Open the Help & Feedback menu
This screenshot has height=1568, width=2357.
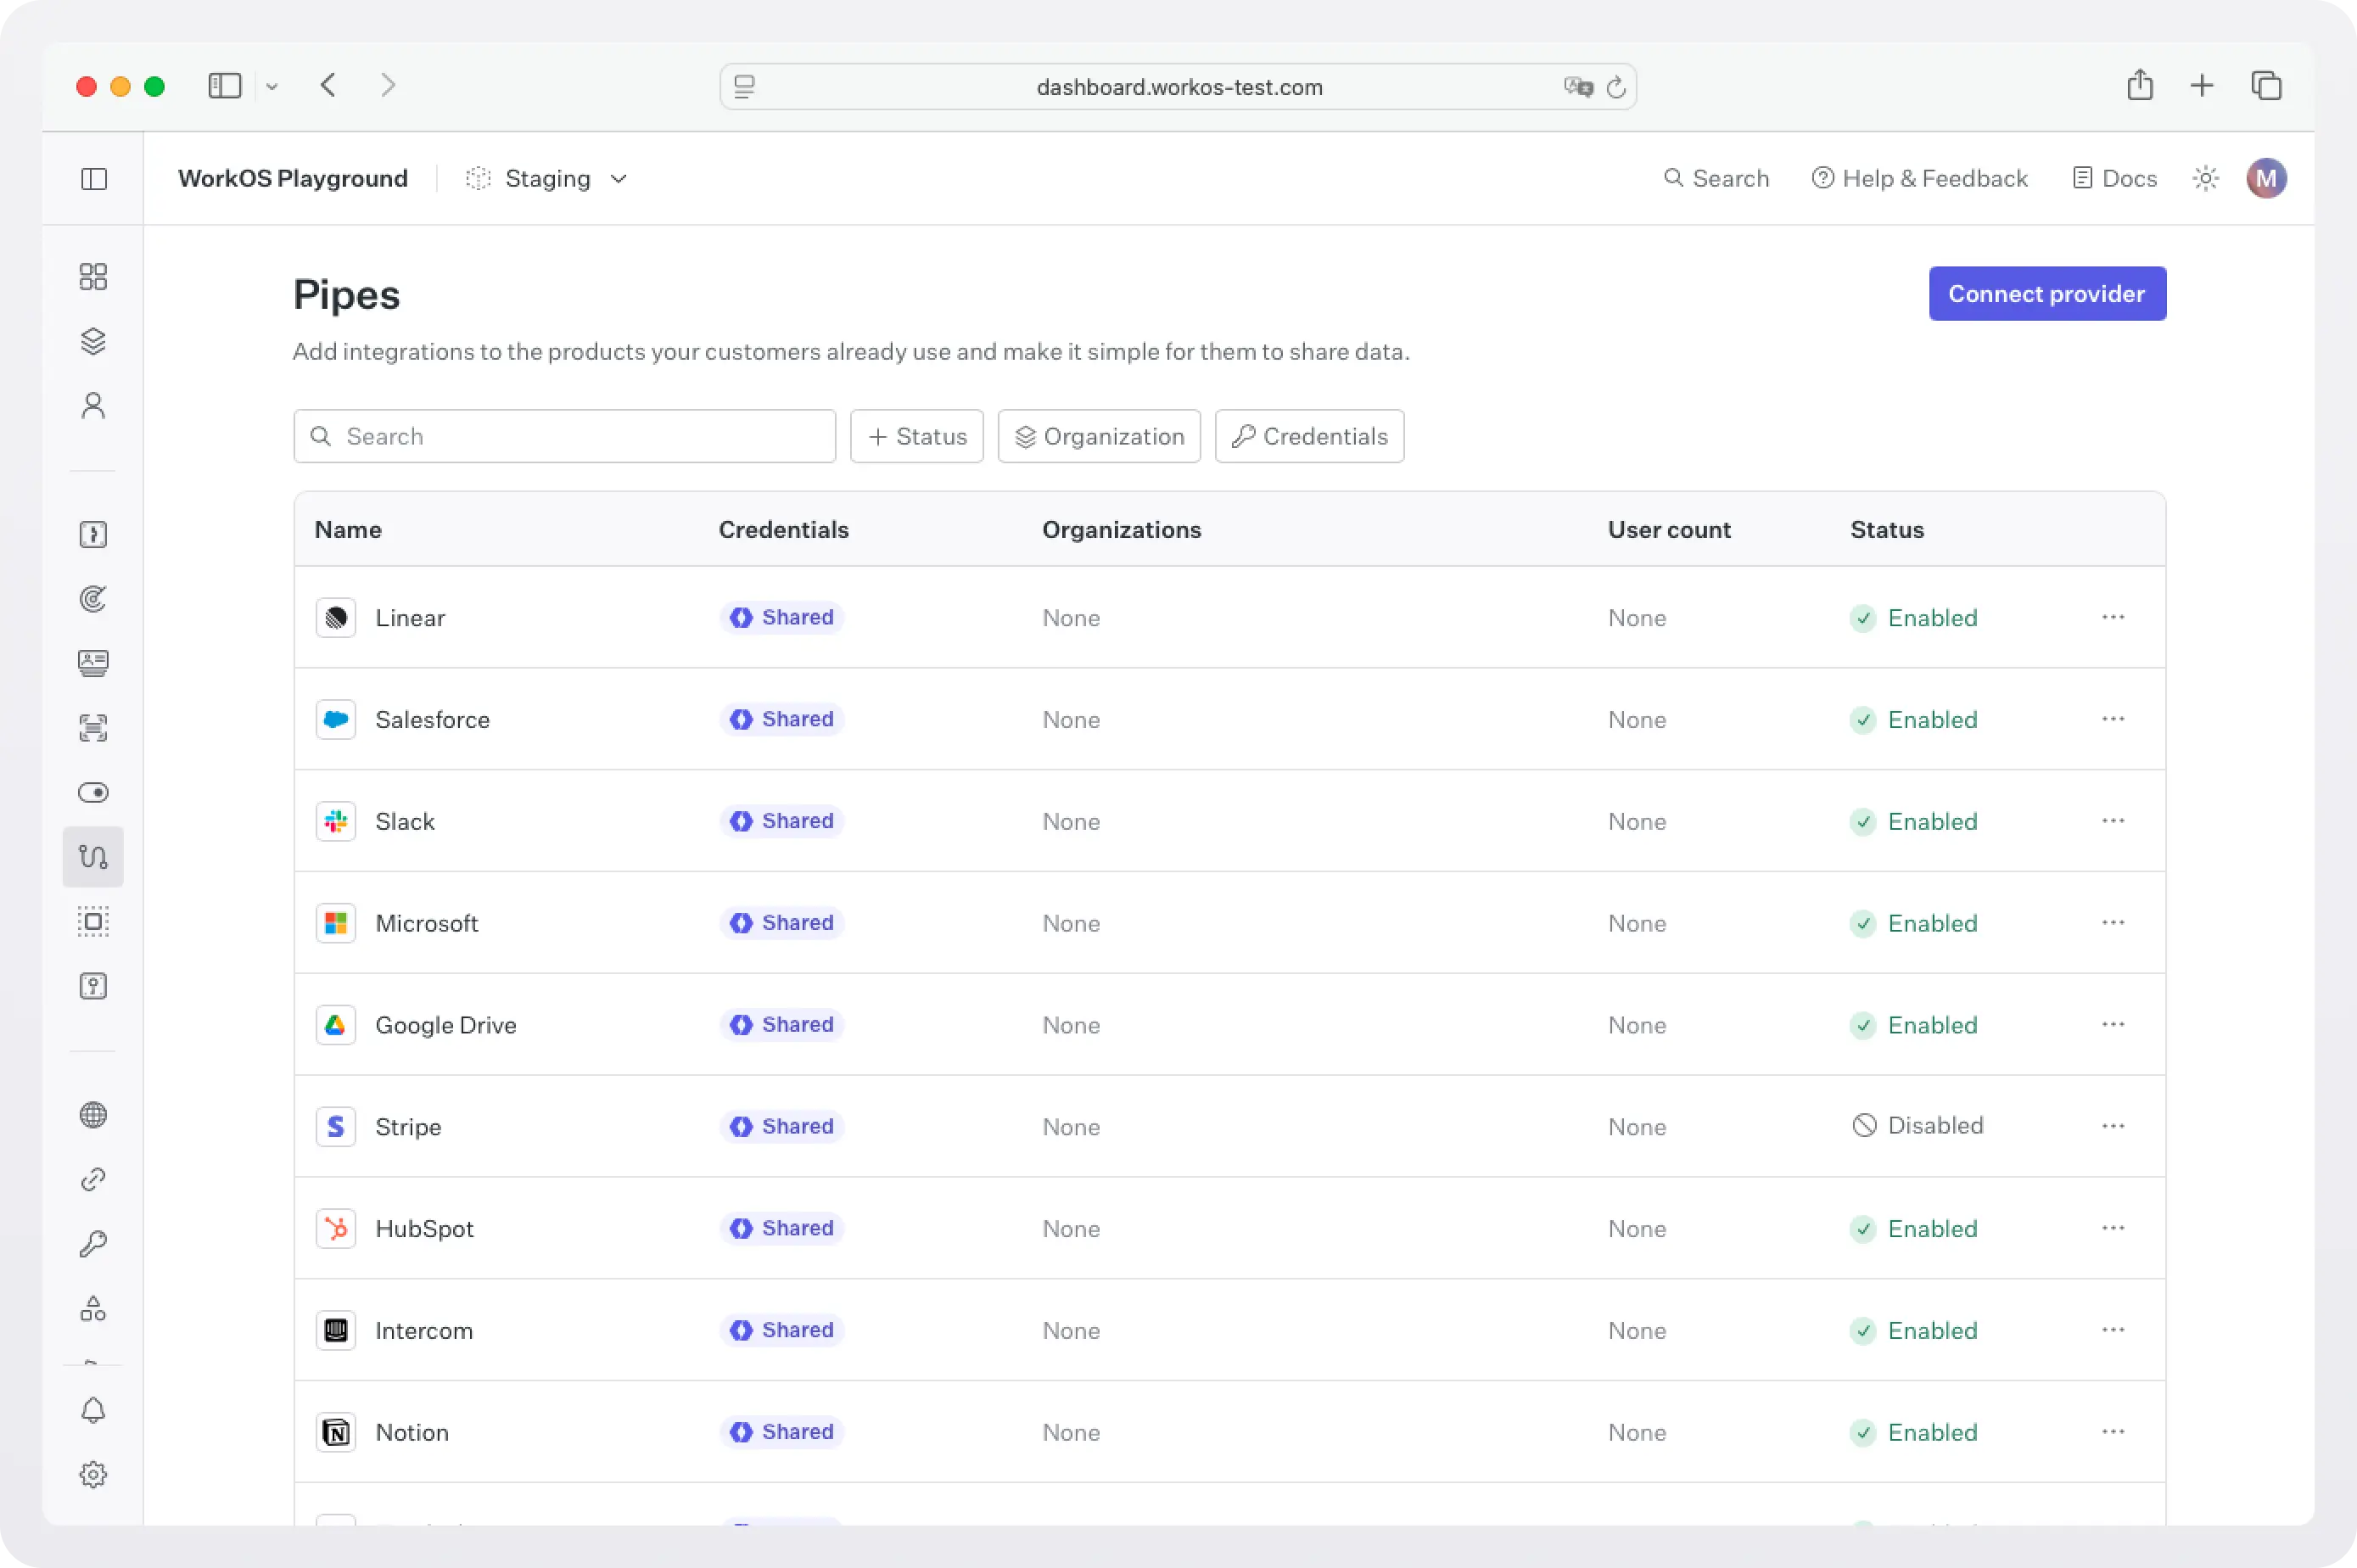click(1919, 177)
